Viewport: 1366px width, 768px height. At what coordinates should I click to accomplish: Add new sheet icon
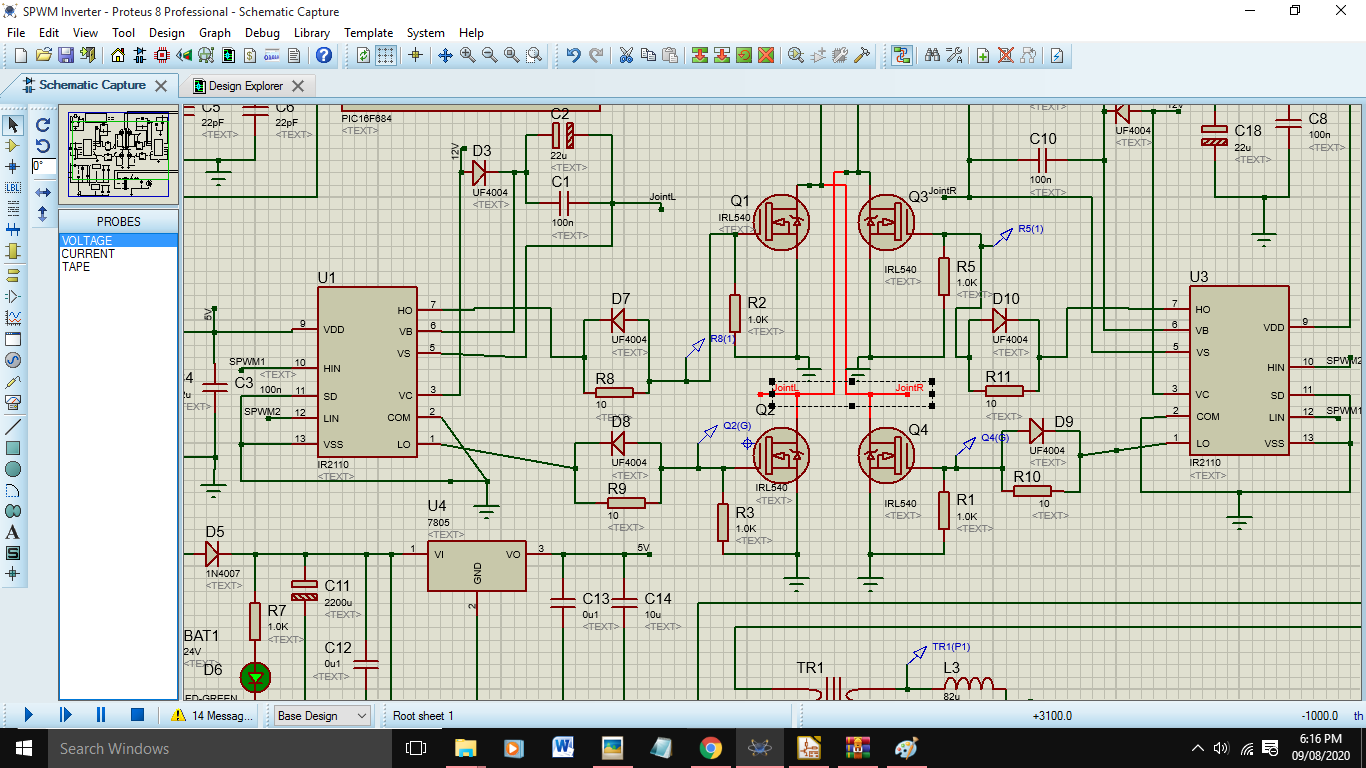(x=983, y=55)
